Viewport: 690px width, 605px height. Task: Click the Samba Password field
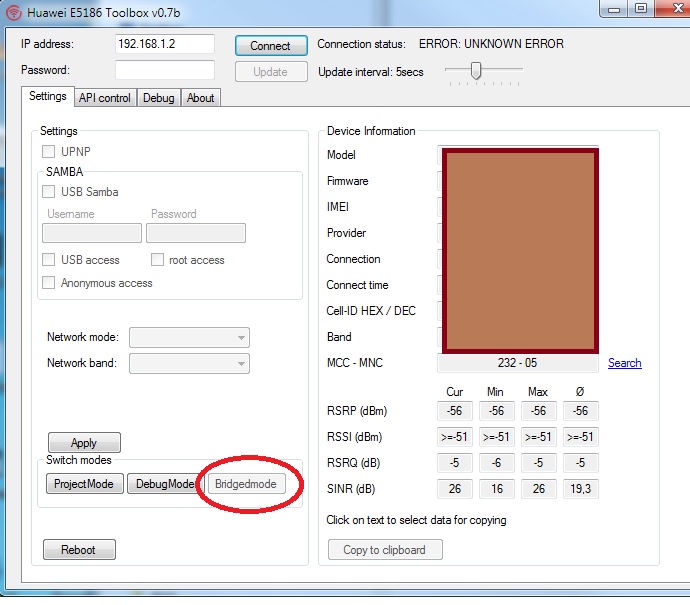[196, 233]
